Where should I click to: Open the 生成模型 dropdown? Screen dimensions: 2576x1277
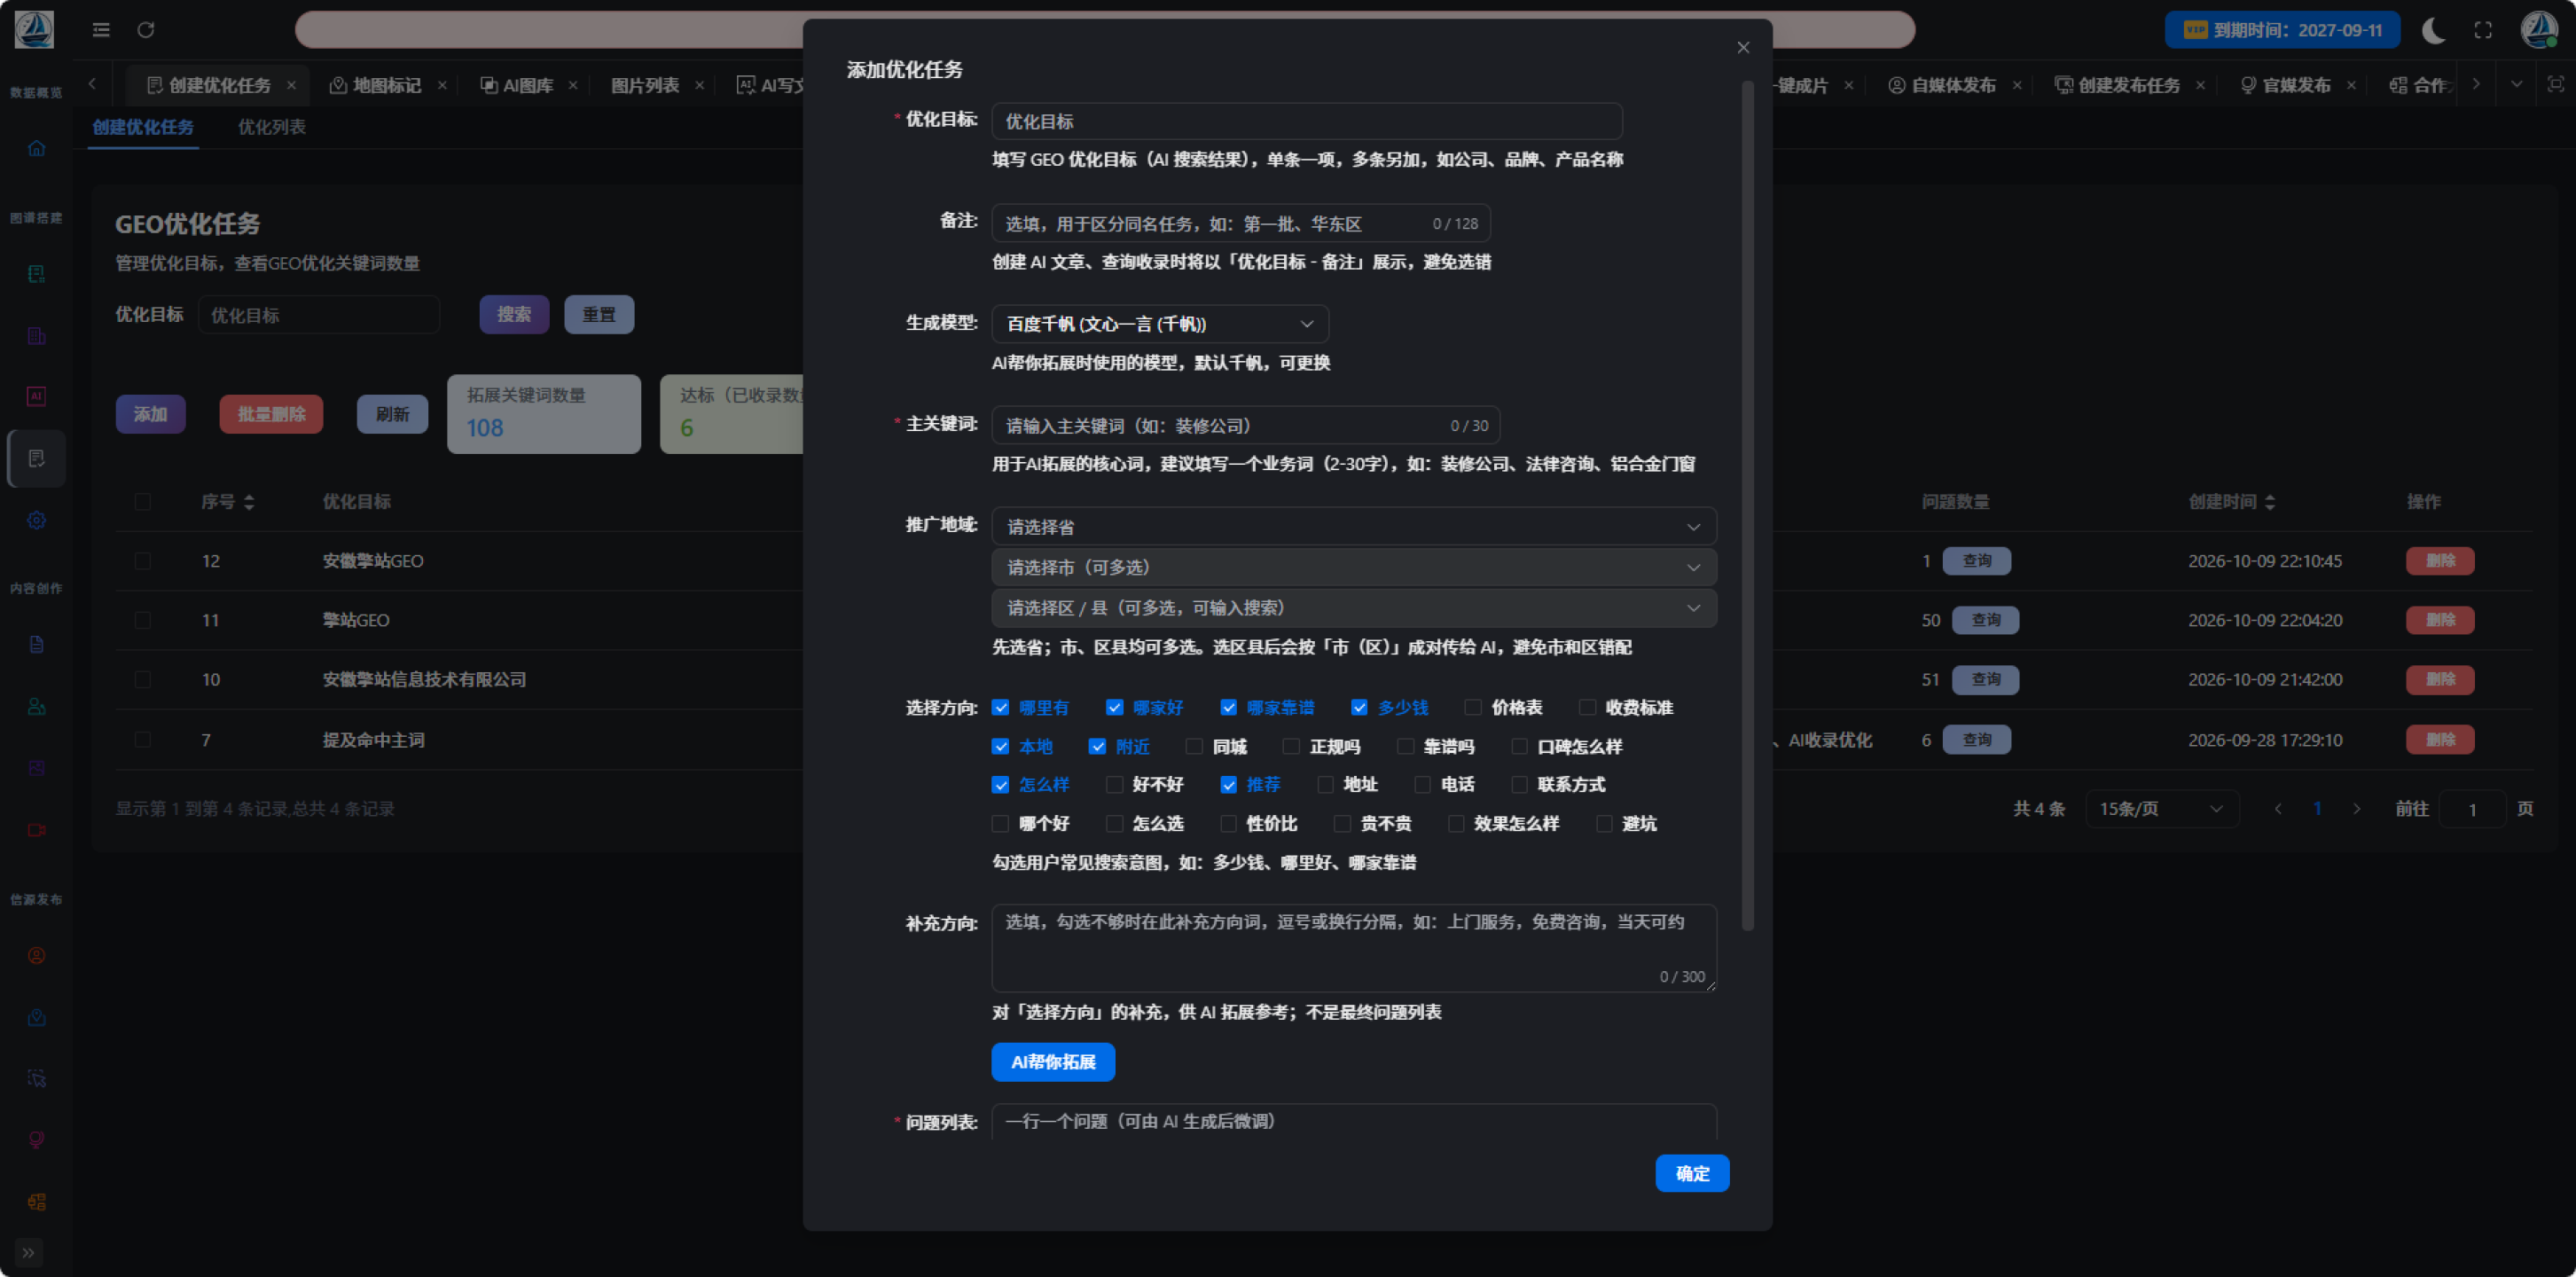(1160, 324)
